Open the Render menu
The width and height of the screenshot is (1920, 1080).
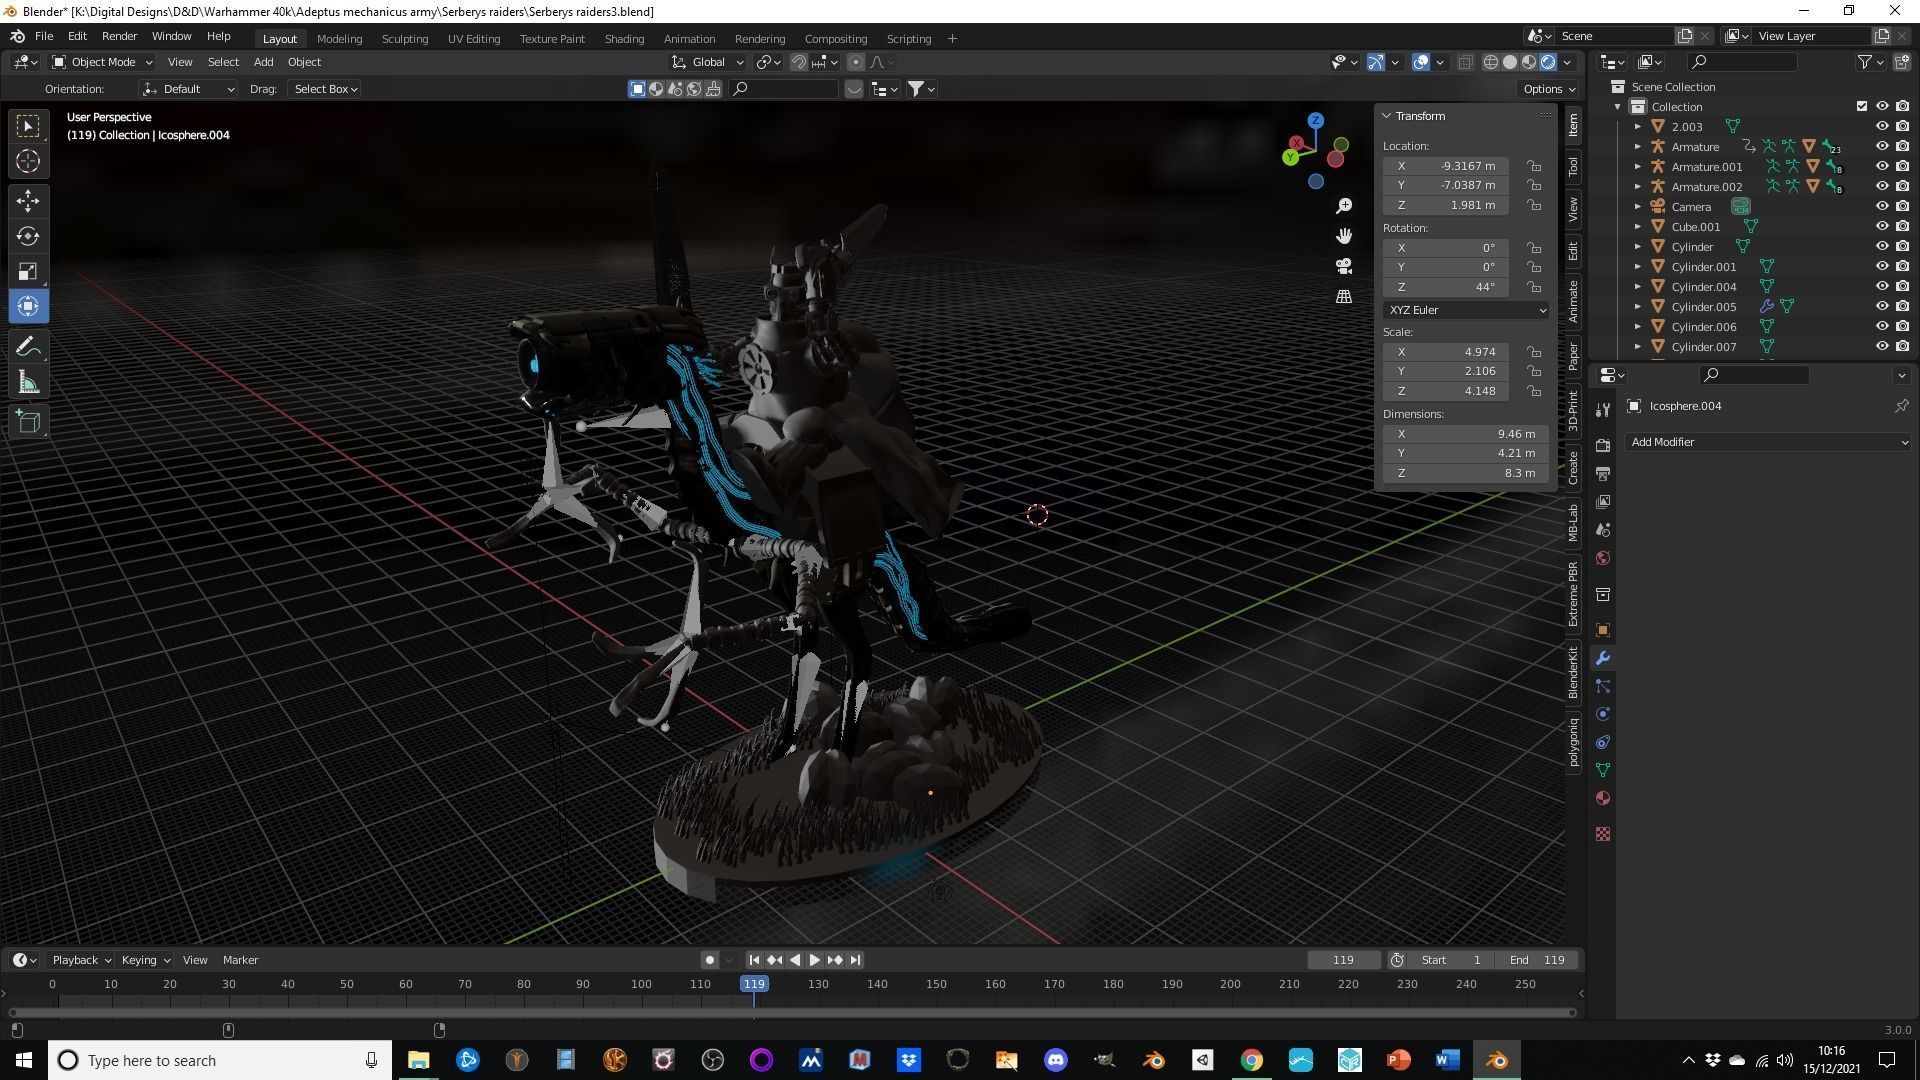[119, 36]
